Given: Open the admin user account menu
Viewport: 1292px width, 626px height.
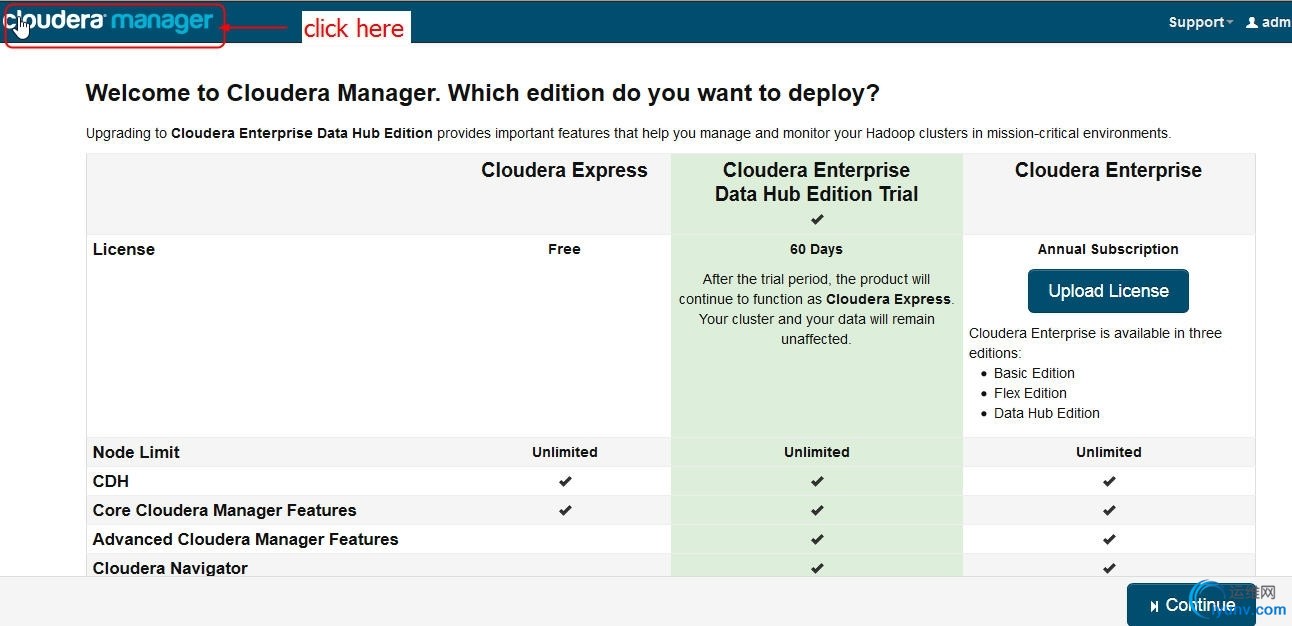Looking at the screenshot, I should click(x=1269, y=22).
